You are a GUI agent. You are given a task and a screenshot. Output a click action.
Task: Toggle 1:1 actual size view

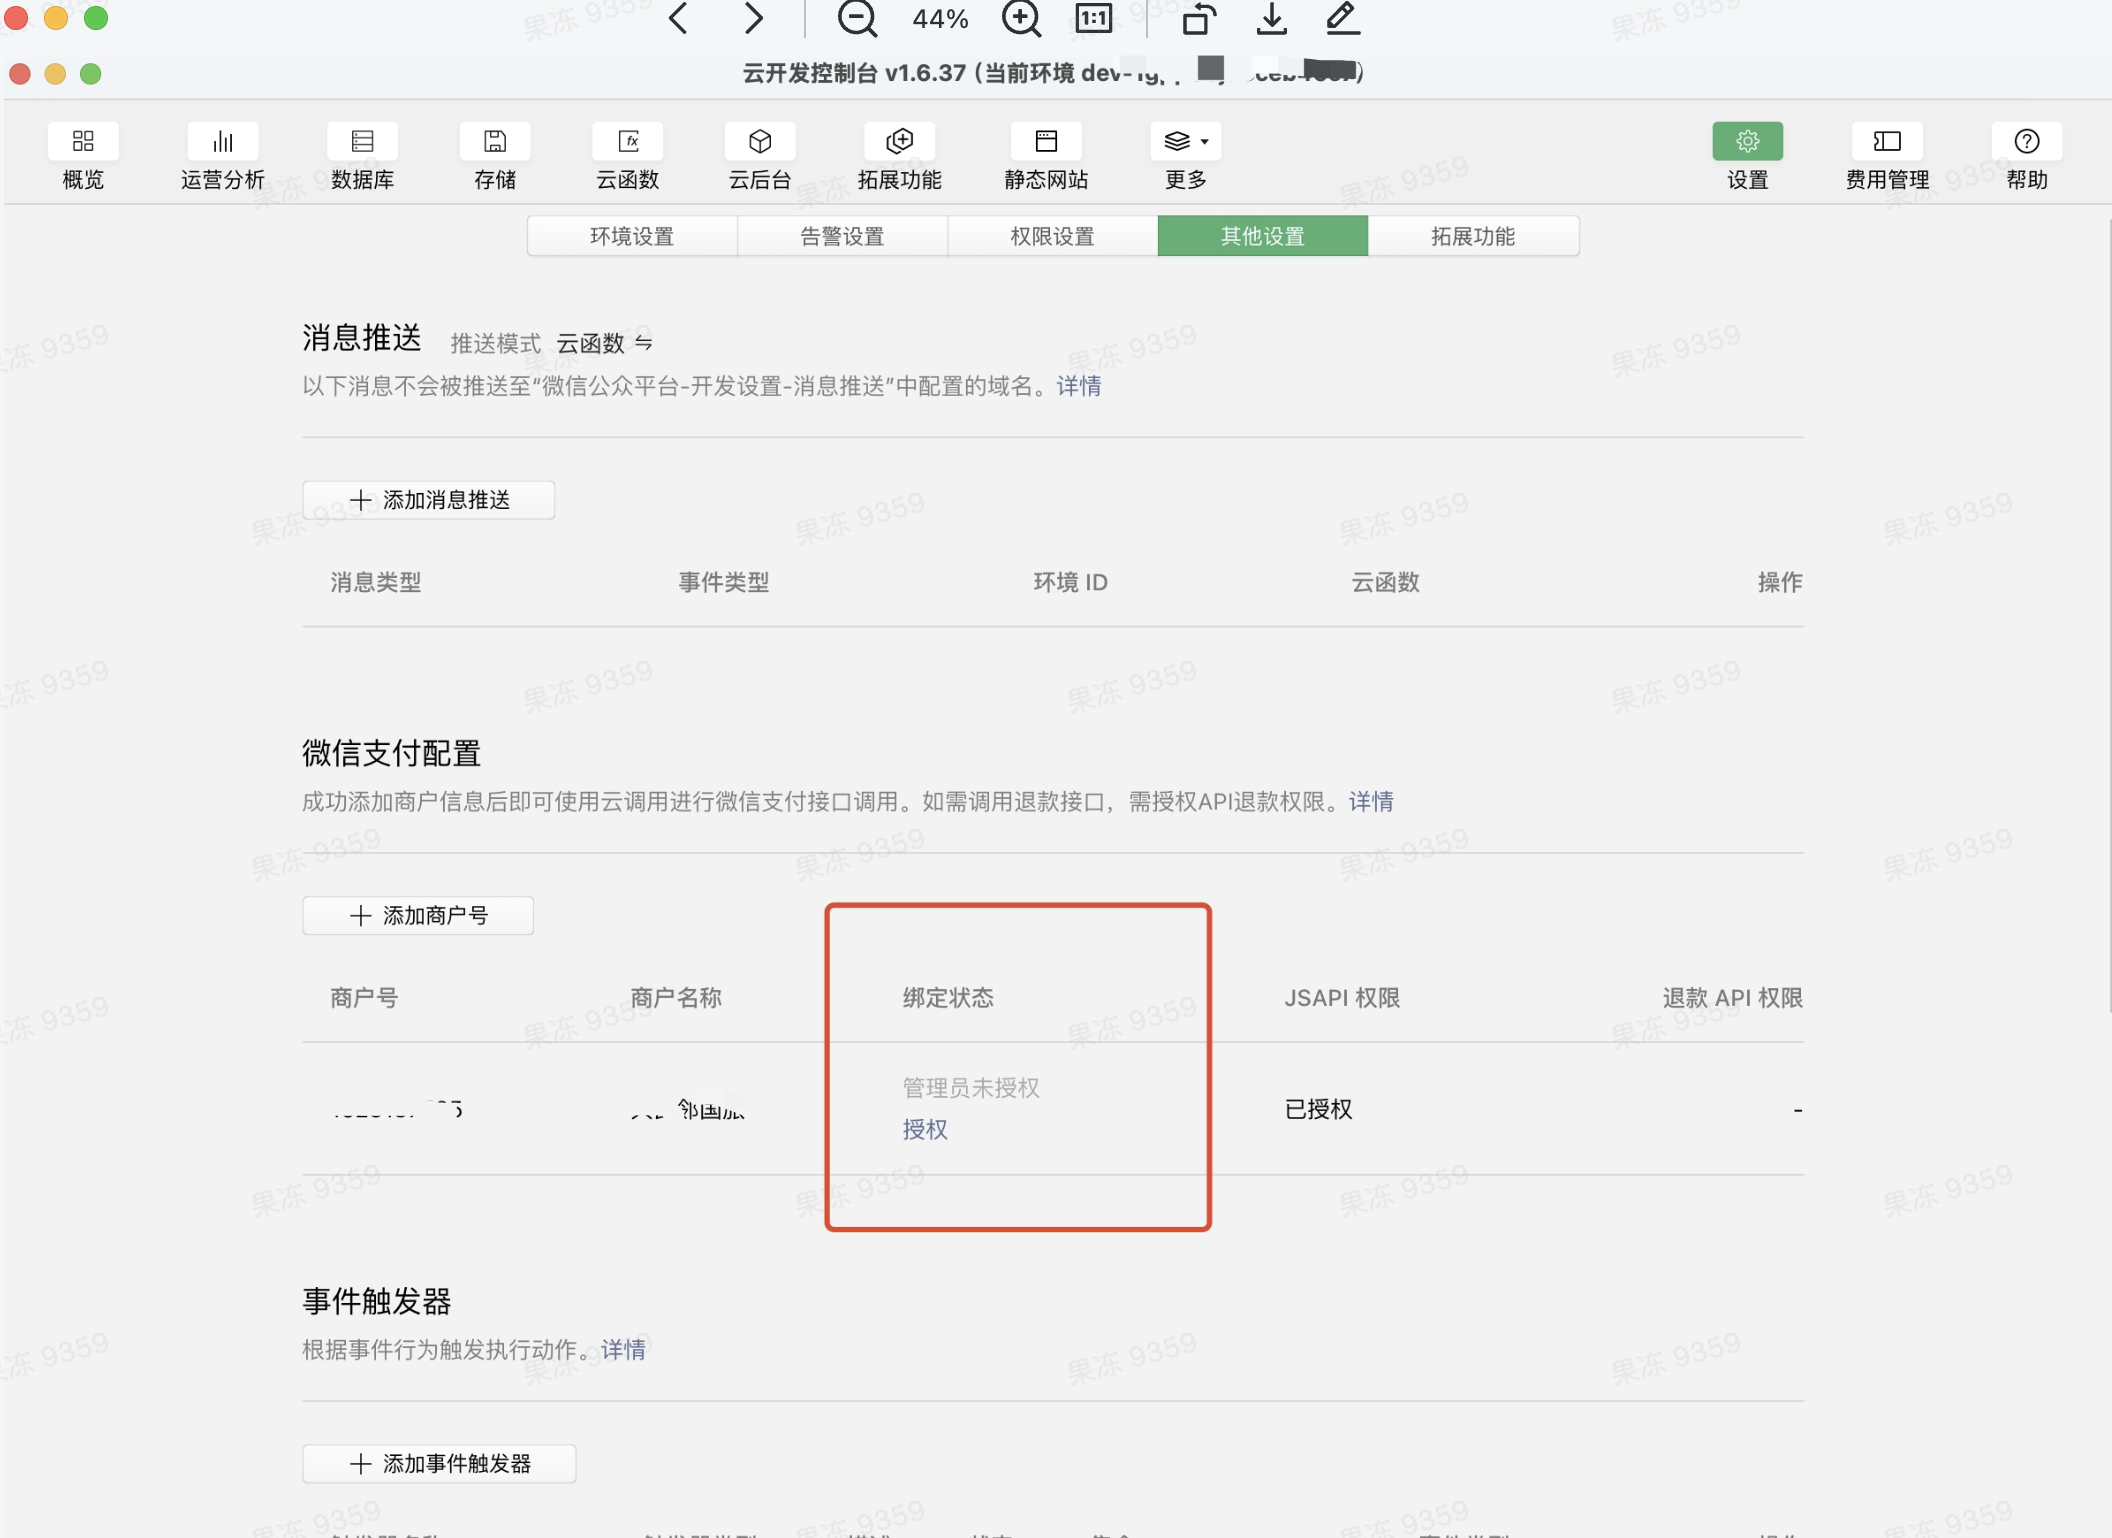[x=1093, y=18]
